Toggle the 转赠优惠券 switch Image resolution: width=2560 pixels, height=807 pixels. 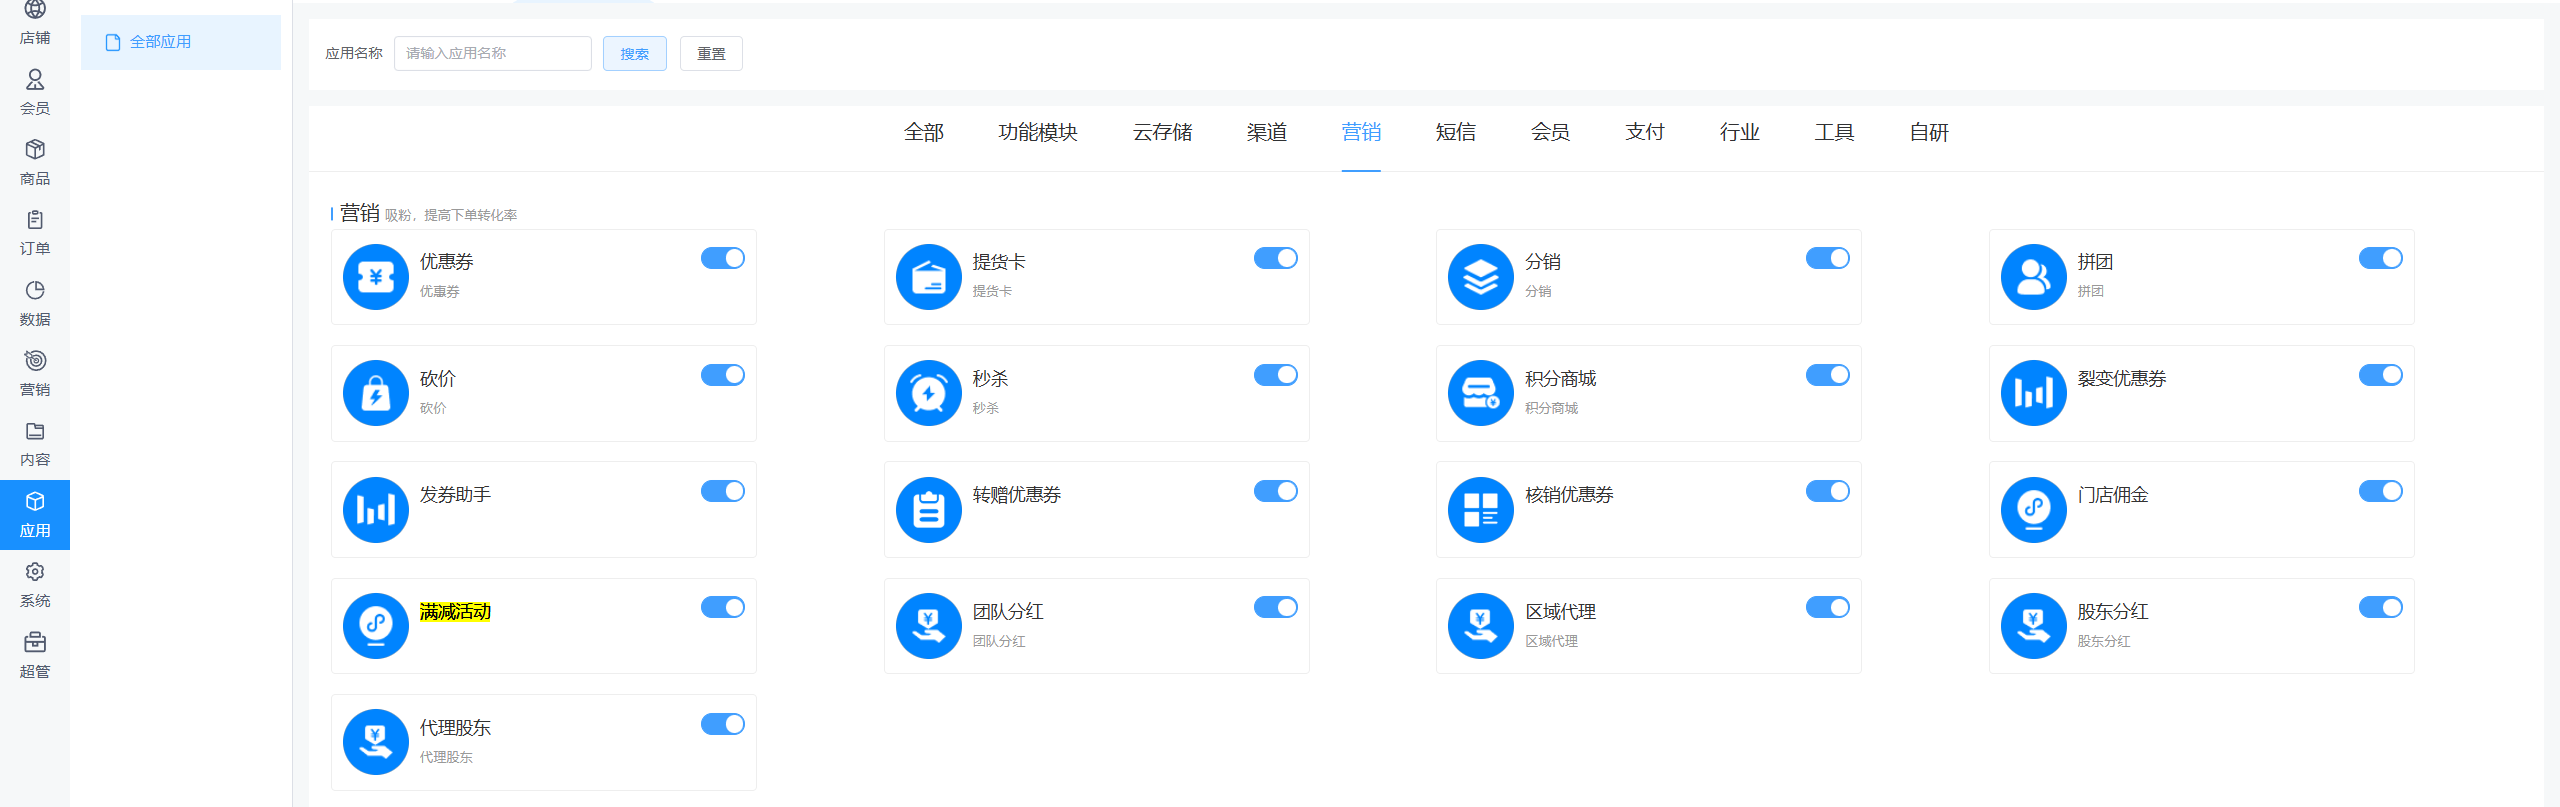coord(1276,491)
